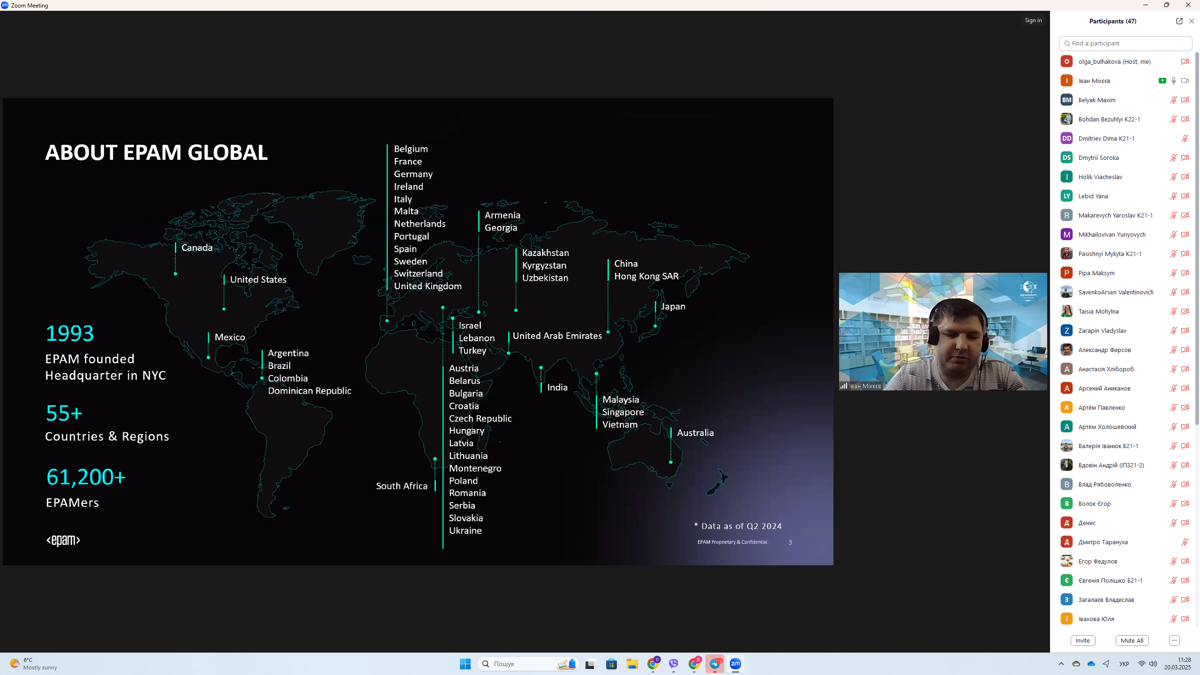Toggle Pipa Maksym's muted microphone
Viewport: 1200px width, 675px height.
coord(1174,273)
